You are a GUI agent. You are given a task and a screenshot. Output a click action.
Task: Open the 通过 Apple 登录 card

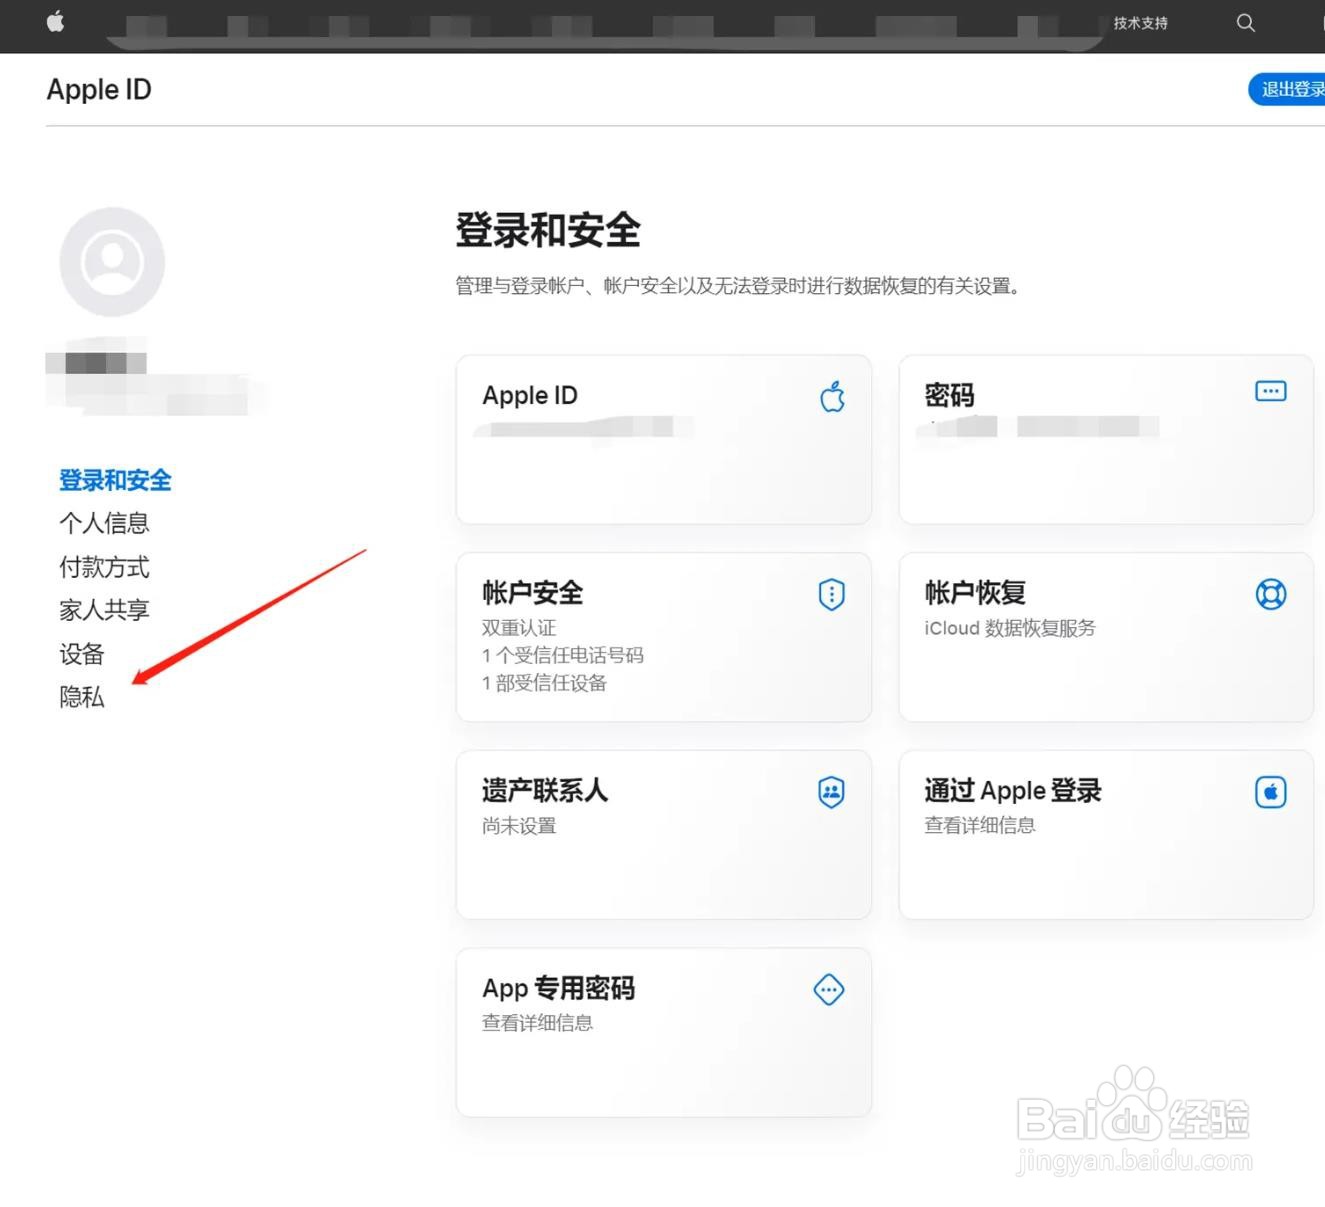pos(1106,835)
